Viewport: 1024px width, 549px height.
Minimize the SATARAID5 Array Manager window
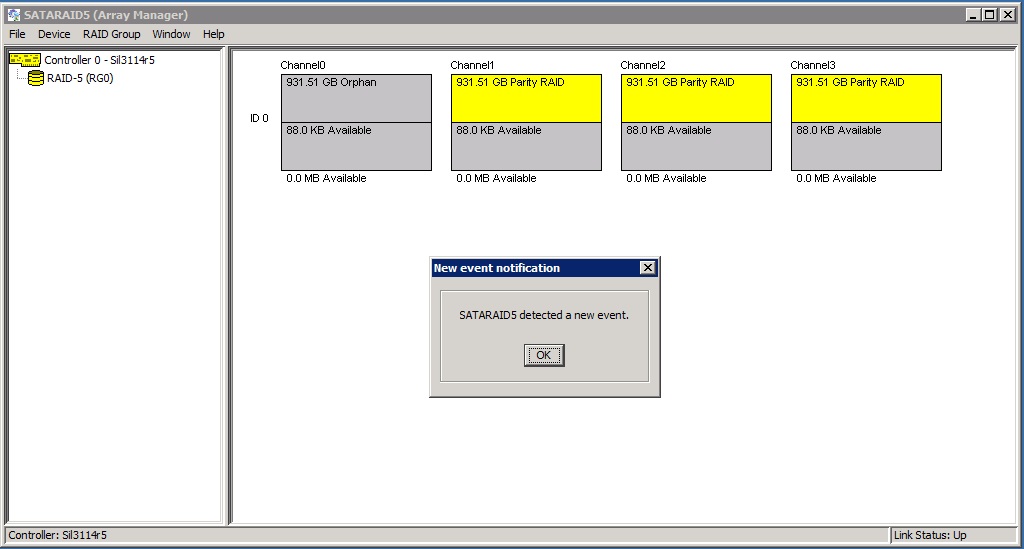tap(972, 14)
